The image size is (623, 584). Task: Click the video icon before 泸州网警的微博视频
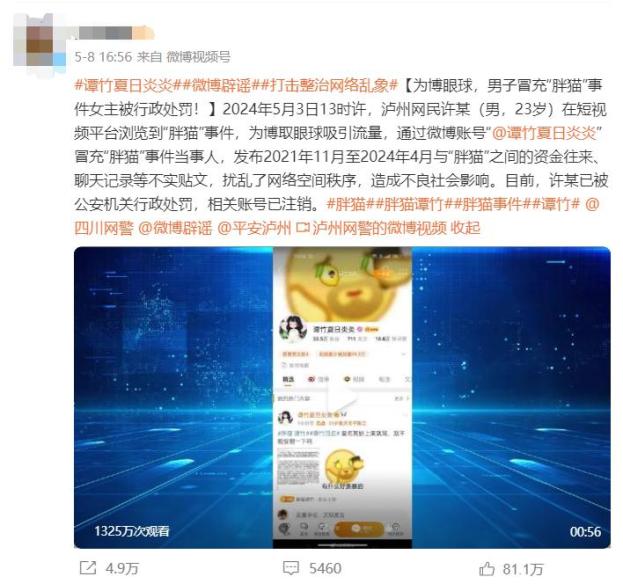point(303,228)
